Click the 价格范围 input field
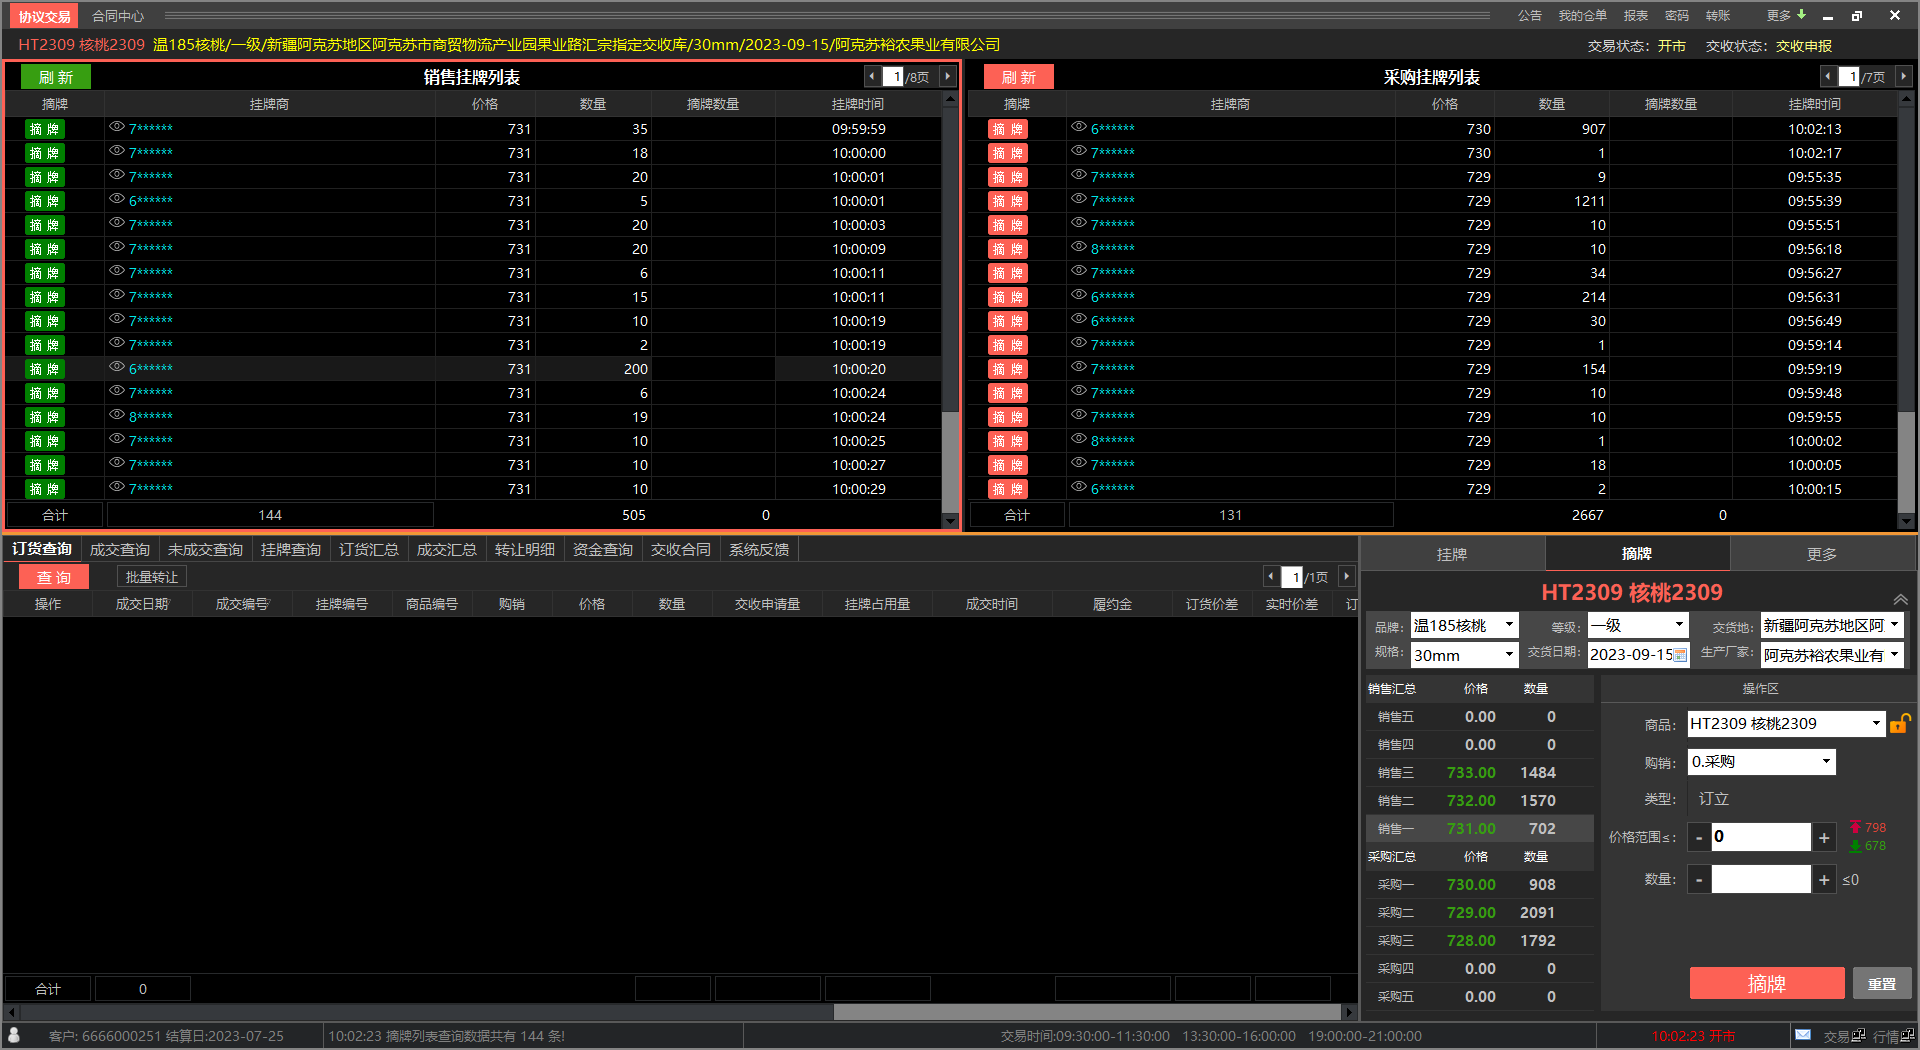The width and height of the screenshot is (1920, 1050). tap(1761, 837)
